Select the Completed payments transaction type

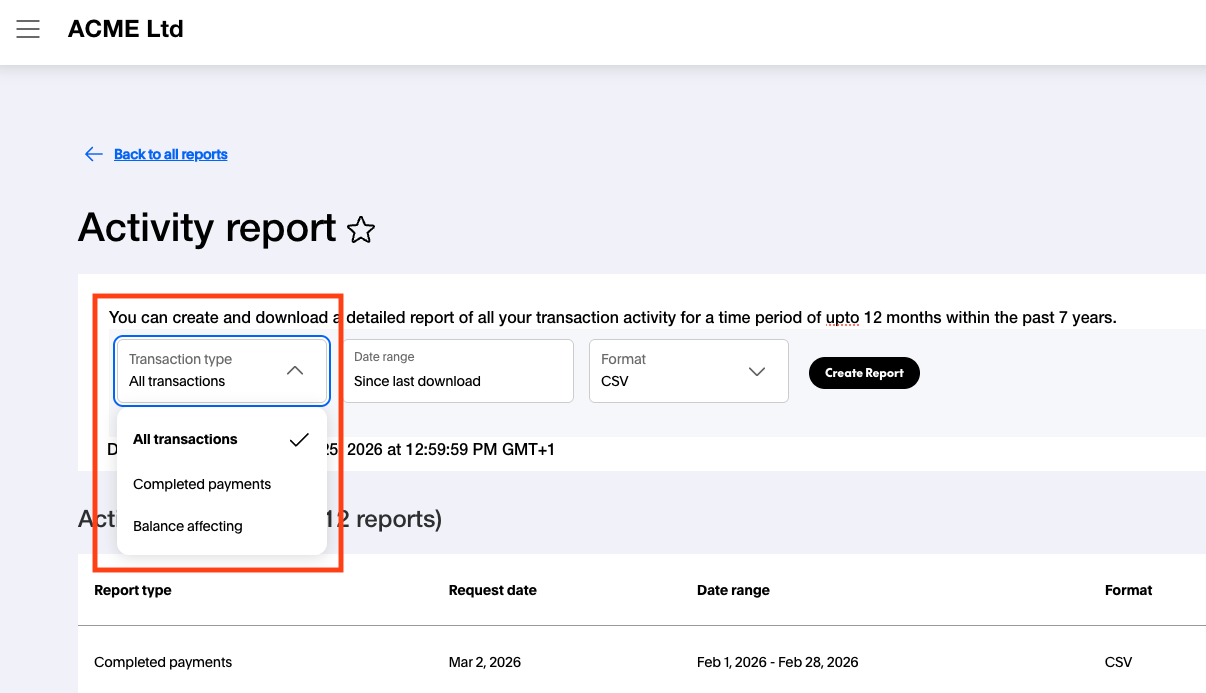point(202,484)
